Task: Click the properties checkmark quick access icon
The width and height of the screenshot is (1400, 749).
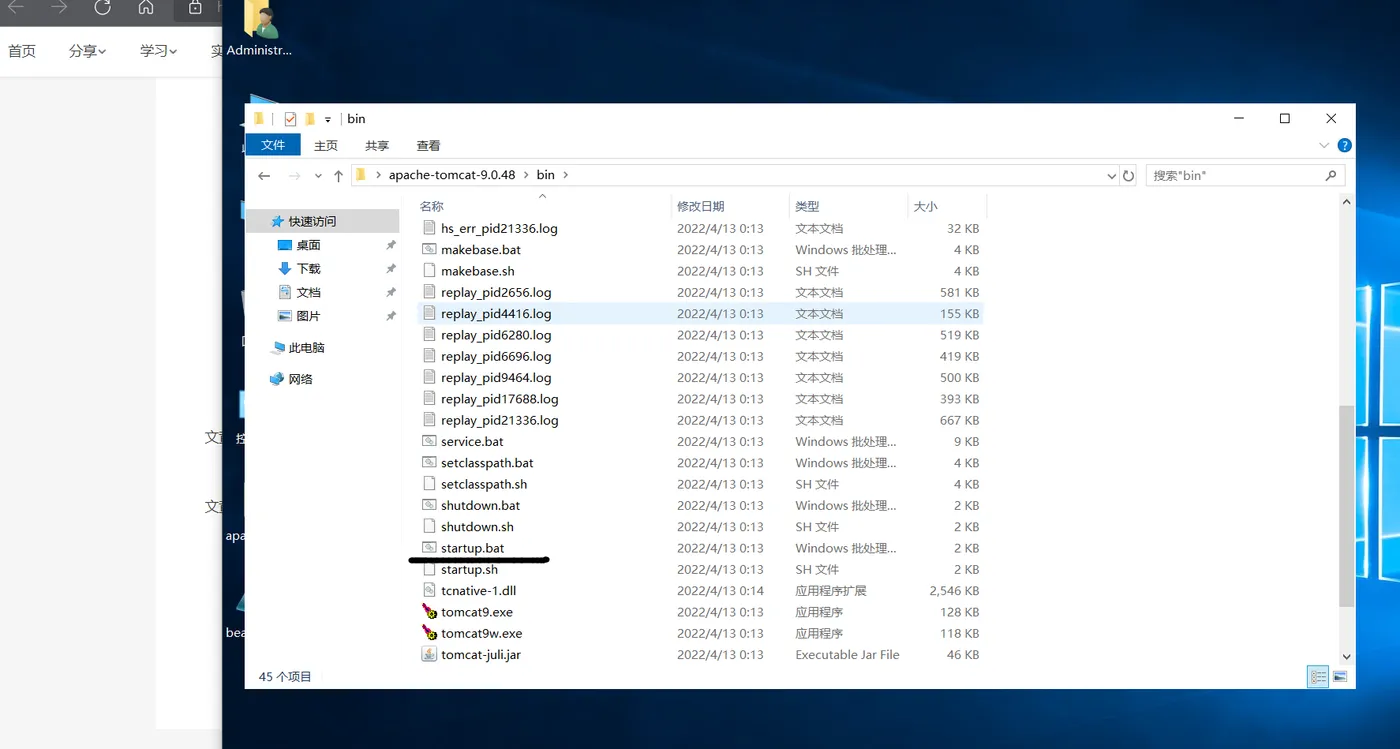Action: [290, 119]
